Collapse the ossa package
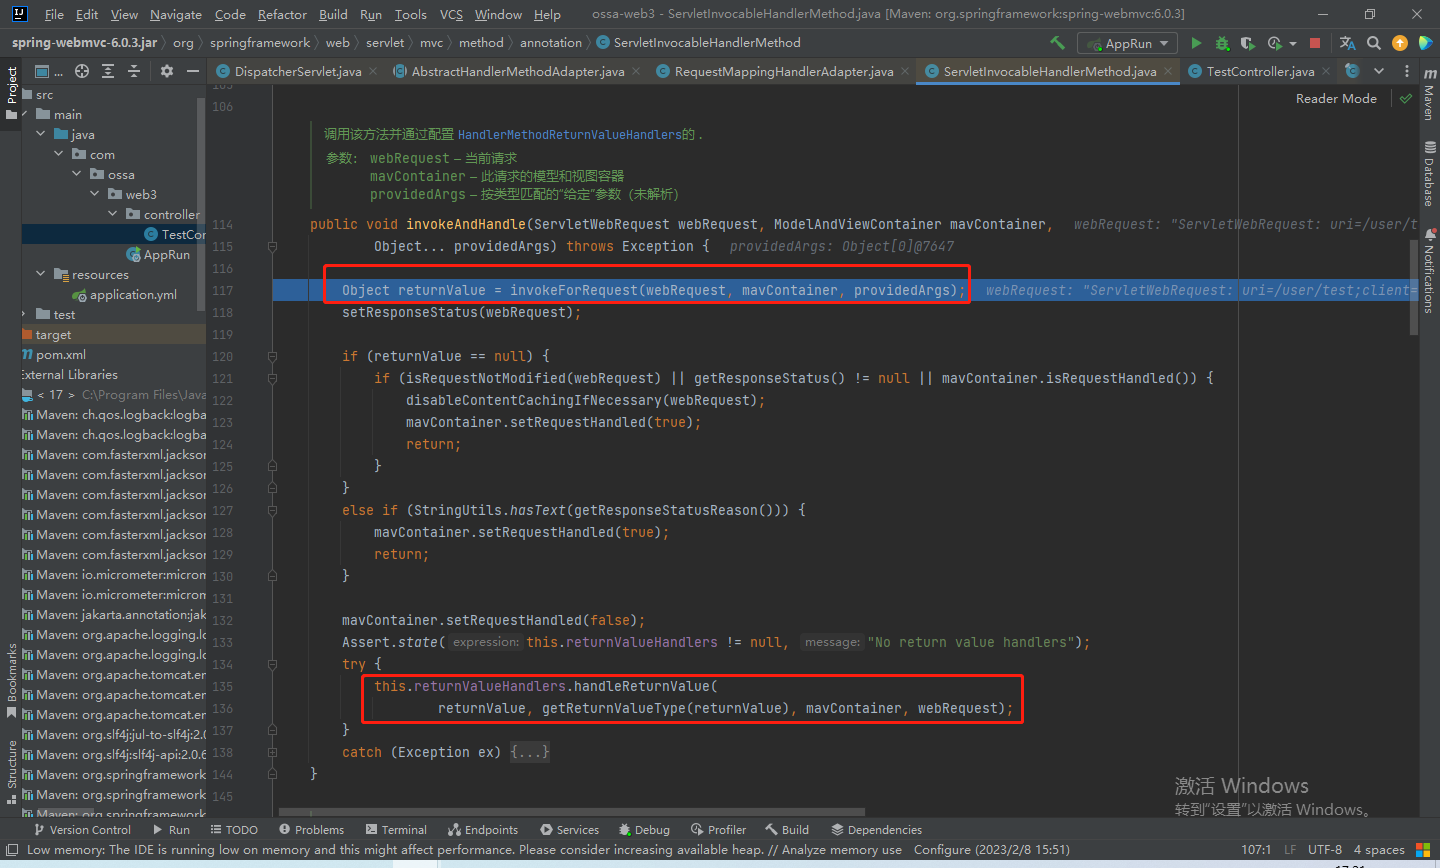The image size is (1440, 868). click(77, 174)
